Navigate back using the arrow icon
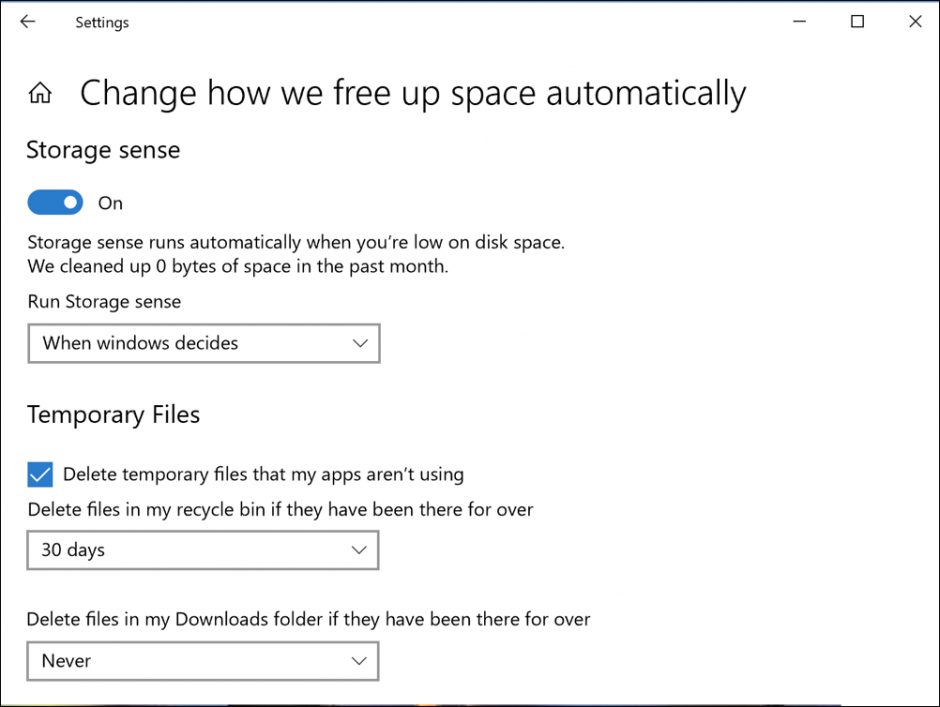 click(27, 21)
